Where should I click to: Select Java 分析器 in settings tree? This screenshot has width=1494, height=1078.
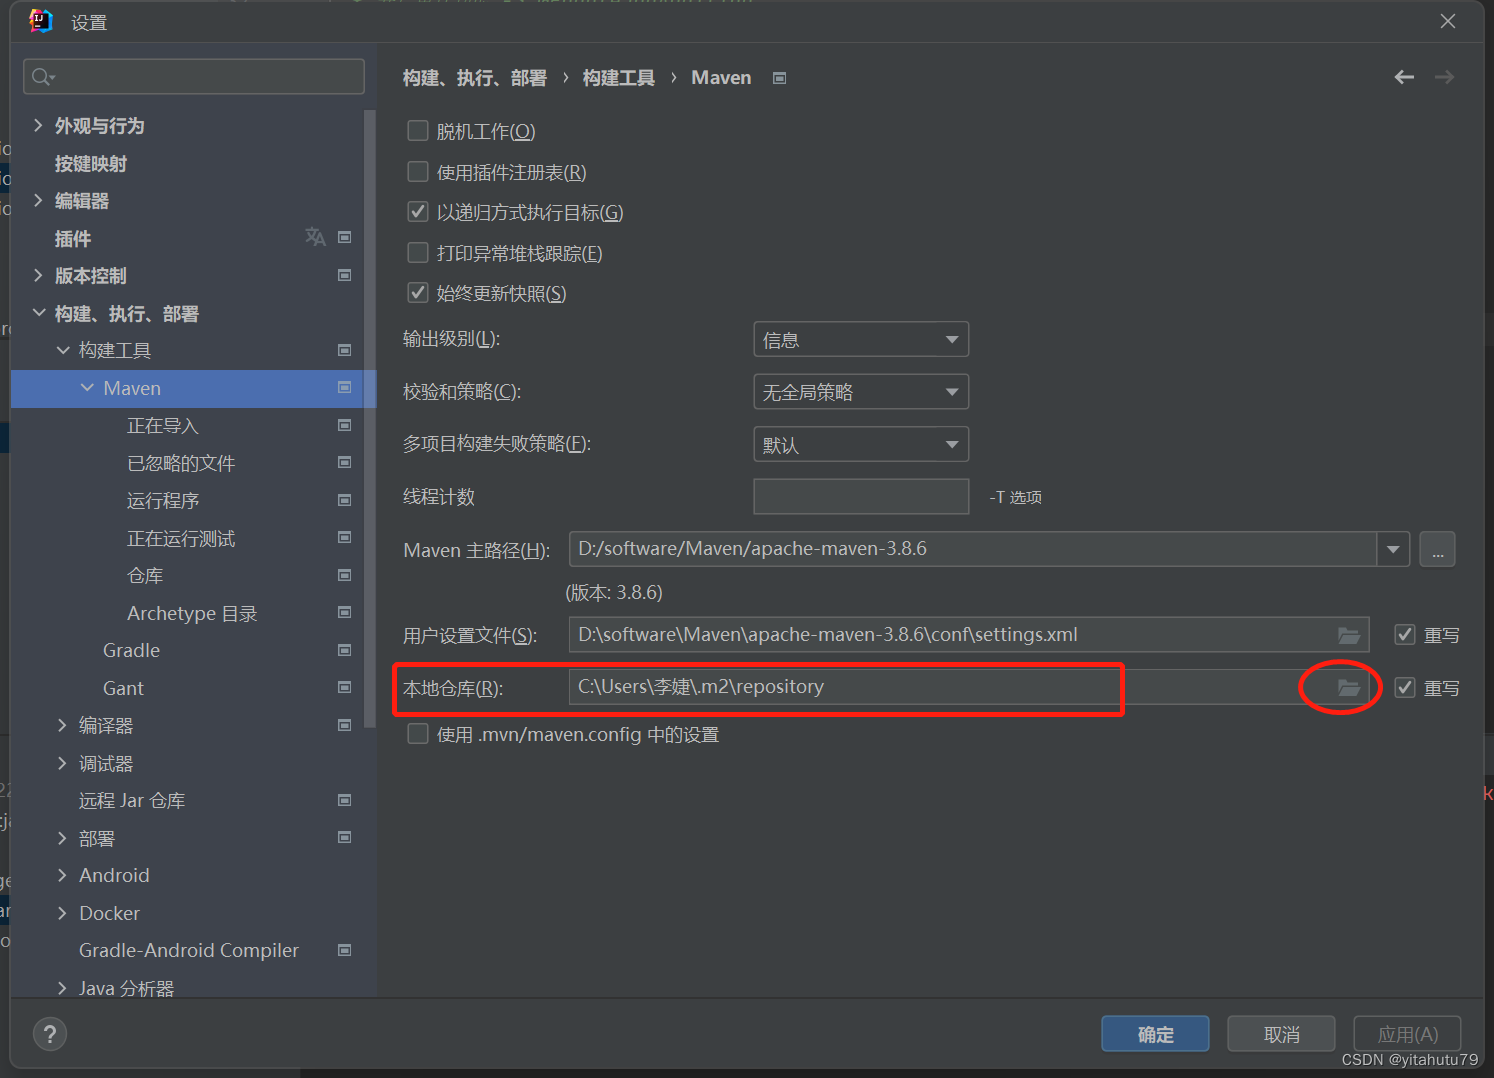coord(126,988)
